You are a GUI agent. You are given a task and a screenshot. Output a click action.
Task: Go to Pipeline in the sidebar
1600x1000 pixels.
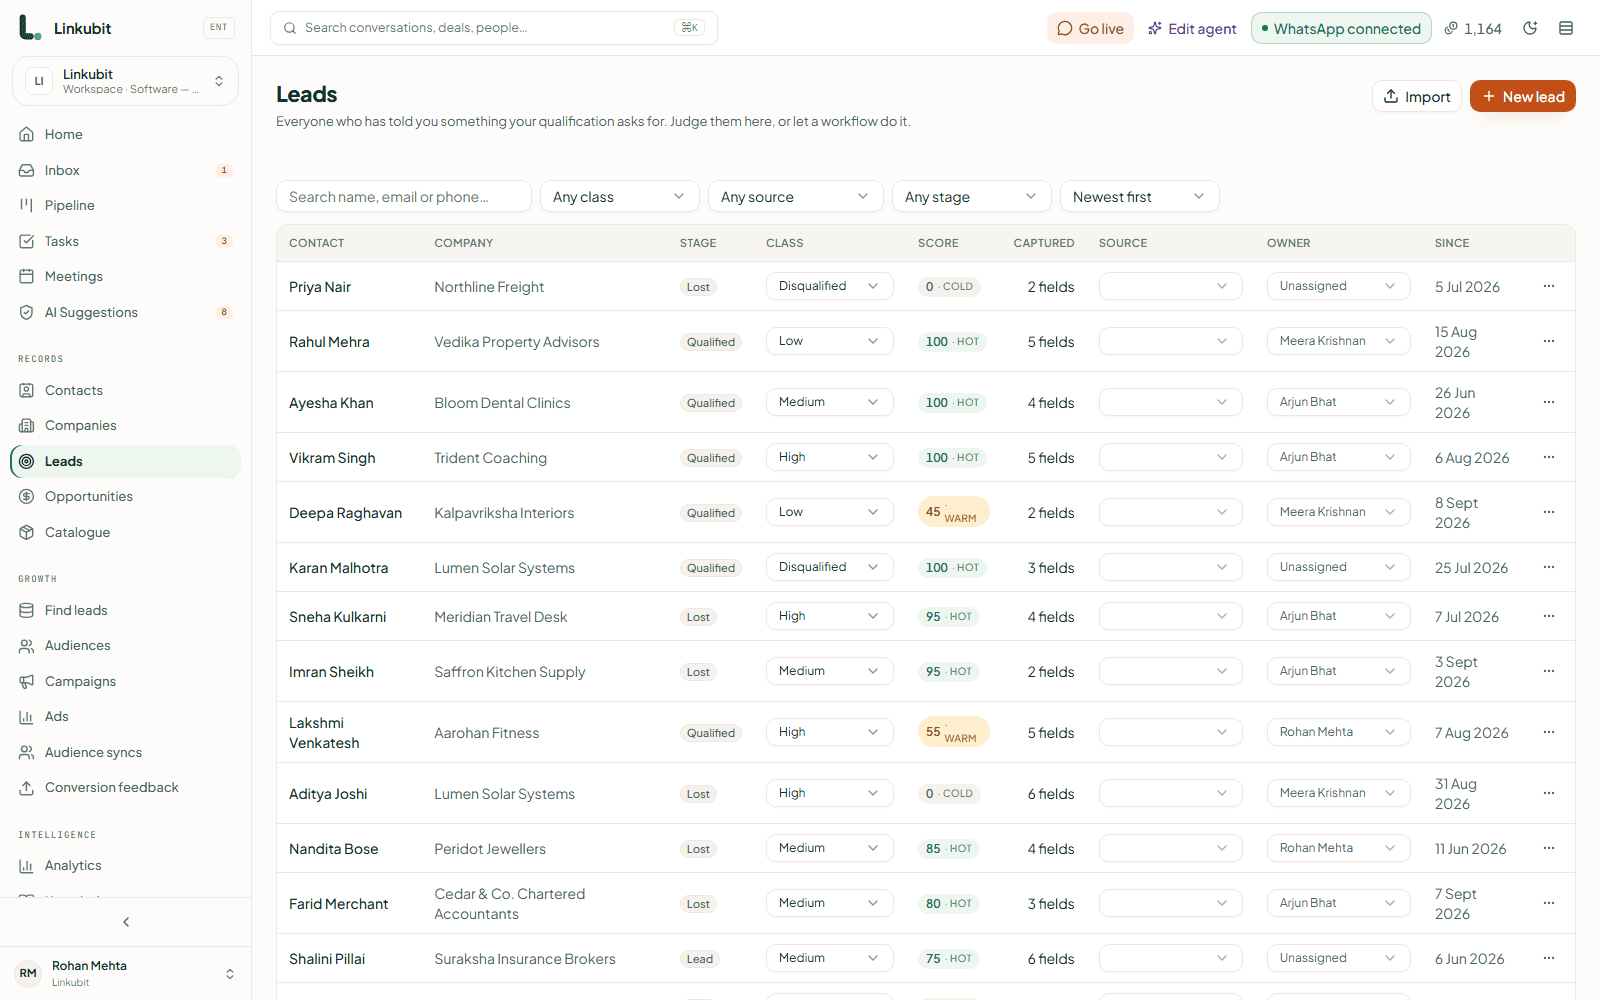(125, 205)
